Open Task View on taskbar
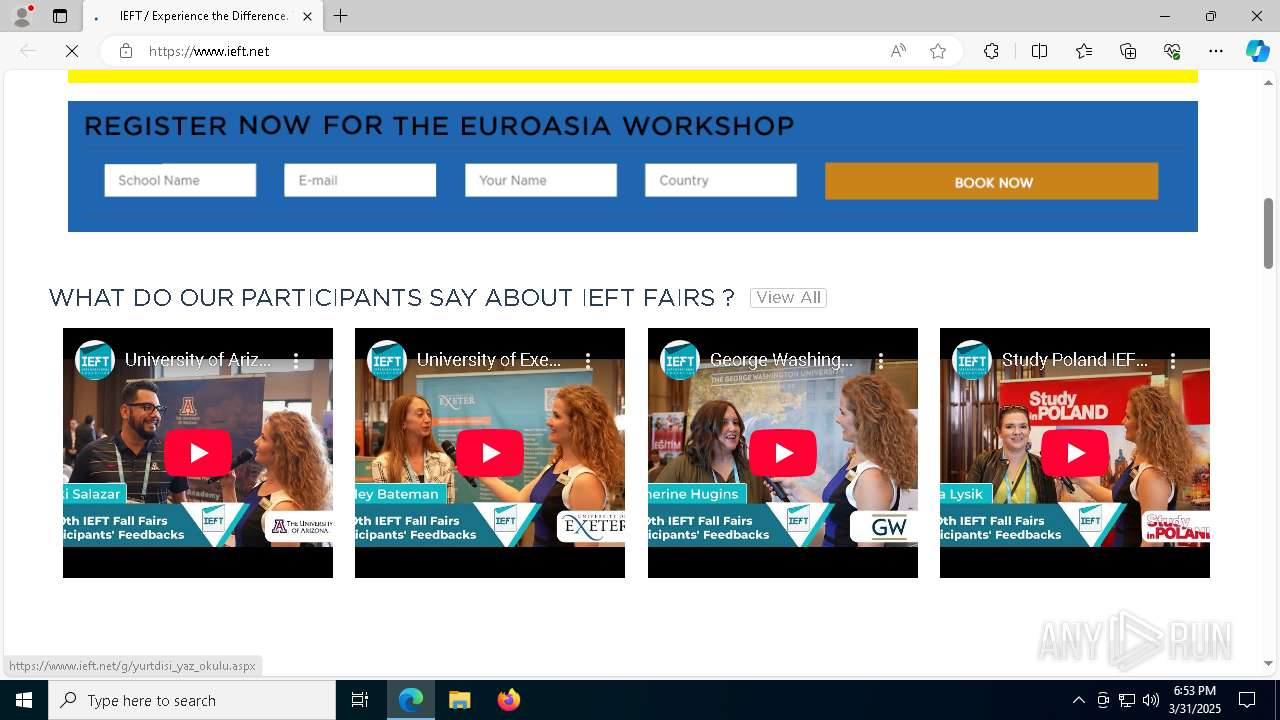 click(360, 700)
